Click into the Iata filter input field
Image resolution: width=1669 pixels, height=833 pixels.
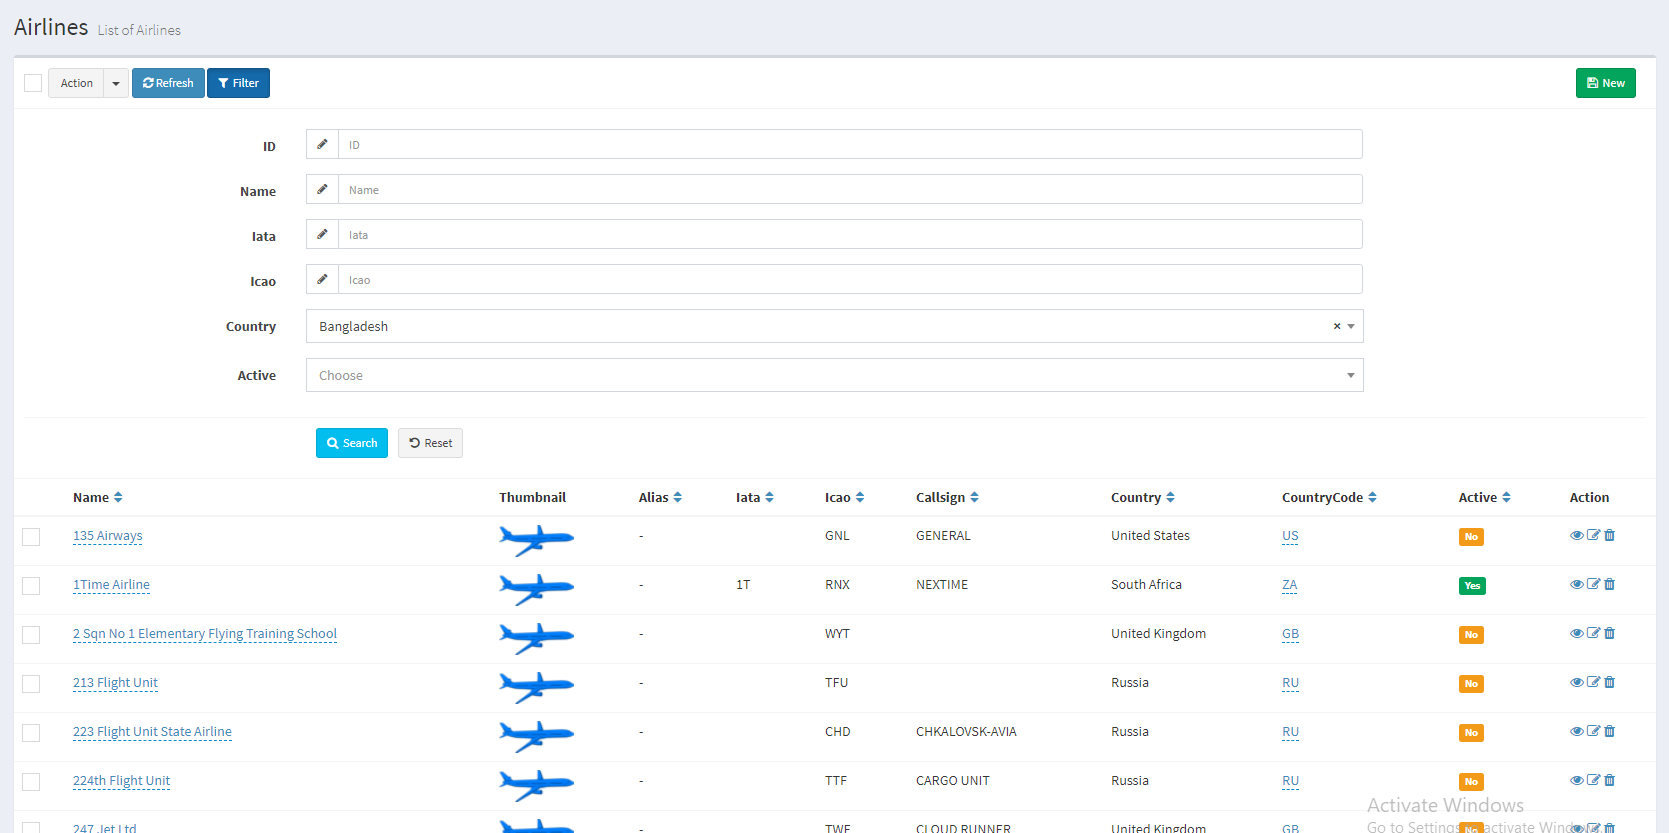tap(850, 235)
